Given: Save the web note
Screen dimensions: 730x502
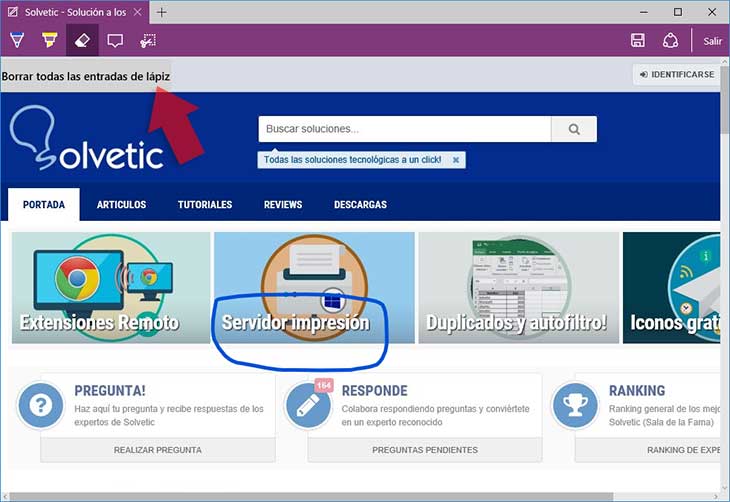Looking at the screenshot, I should (638, 41).
